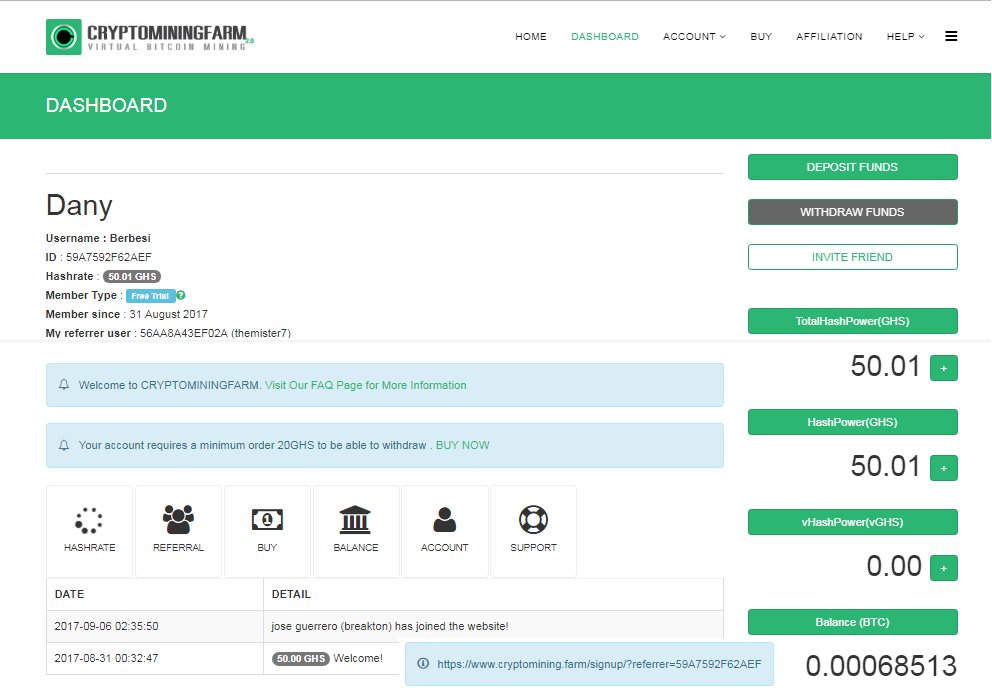
Task: Click the 50.01 GHS hashrate badge
Action: [132, 277]
